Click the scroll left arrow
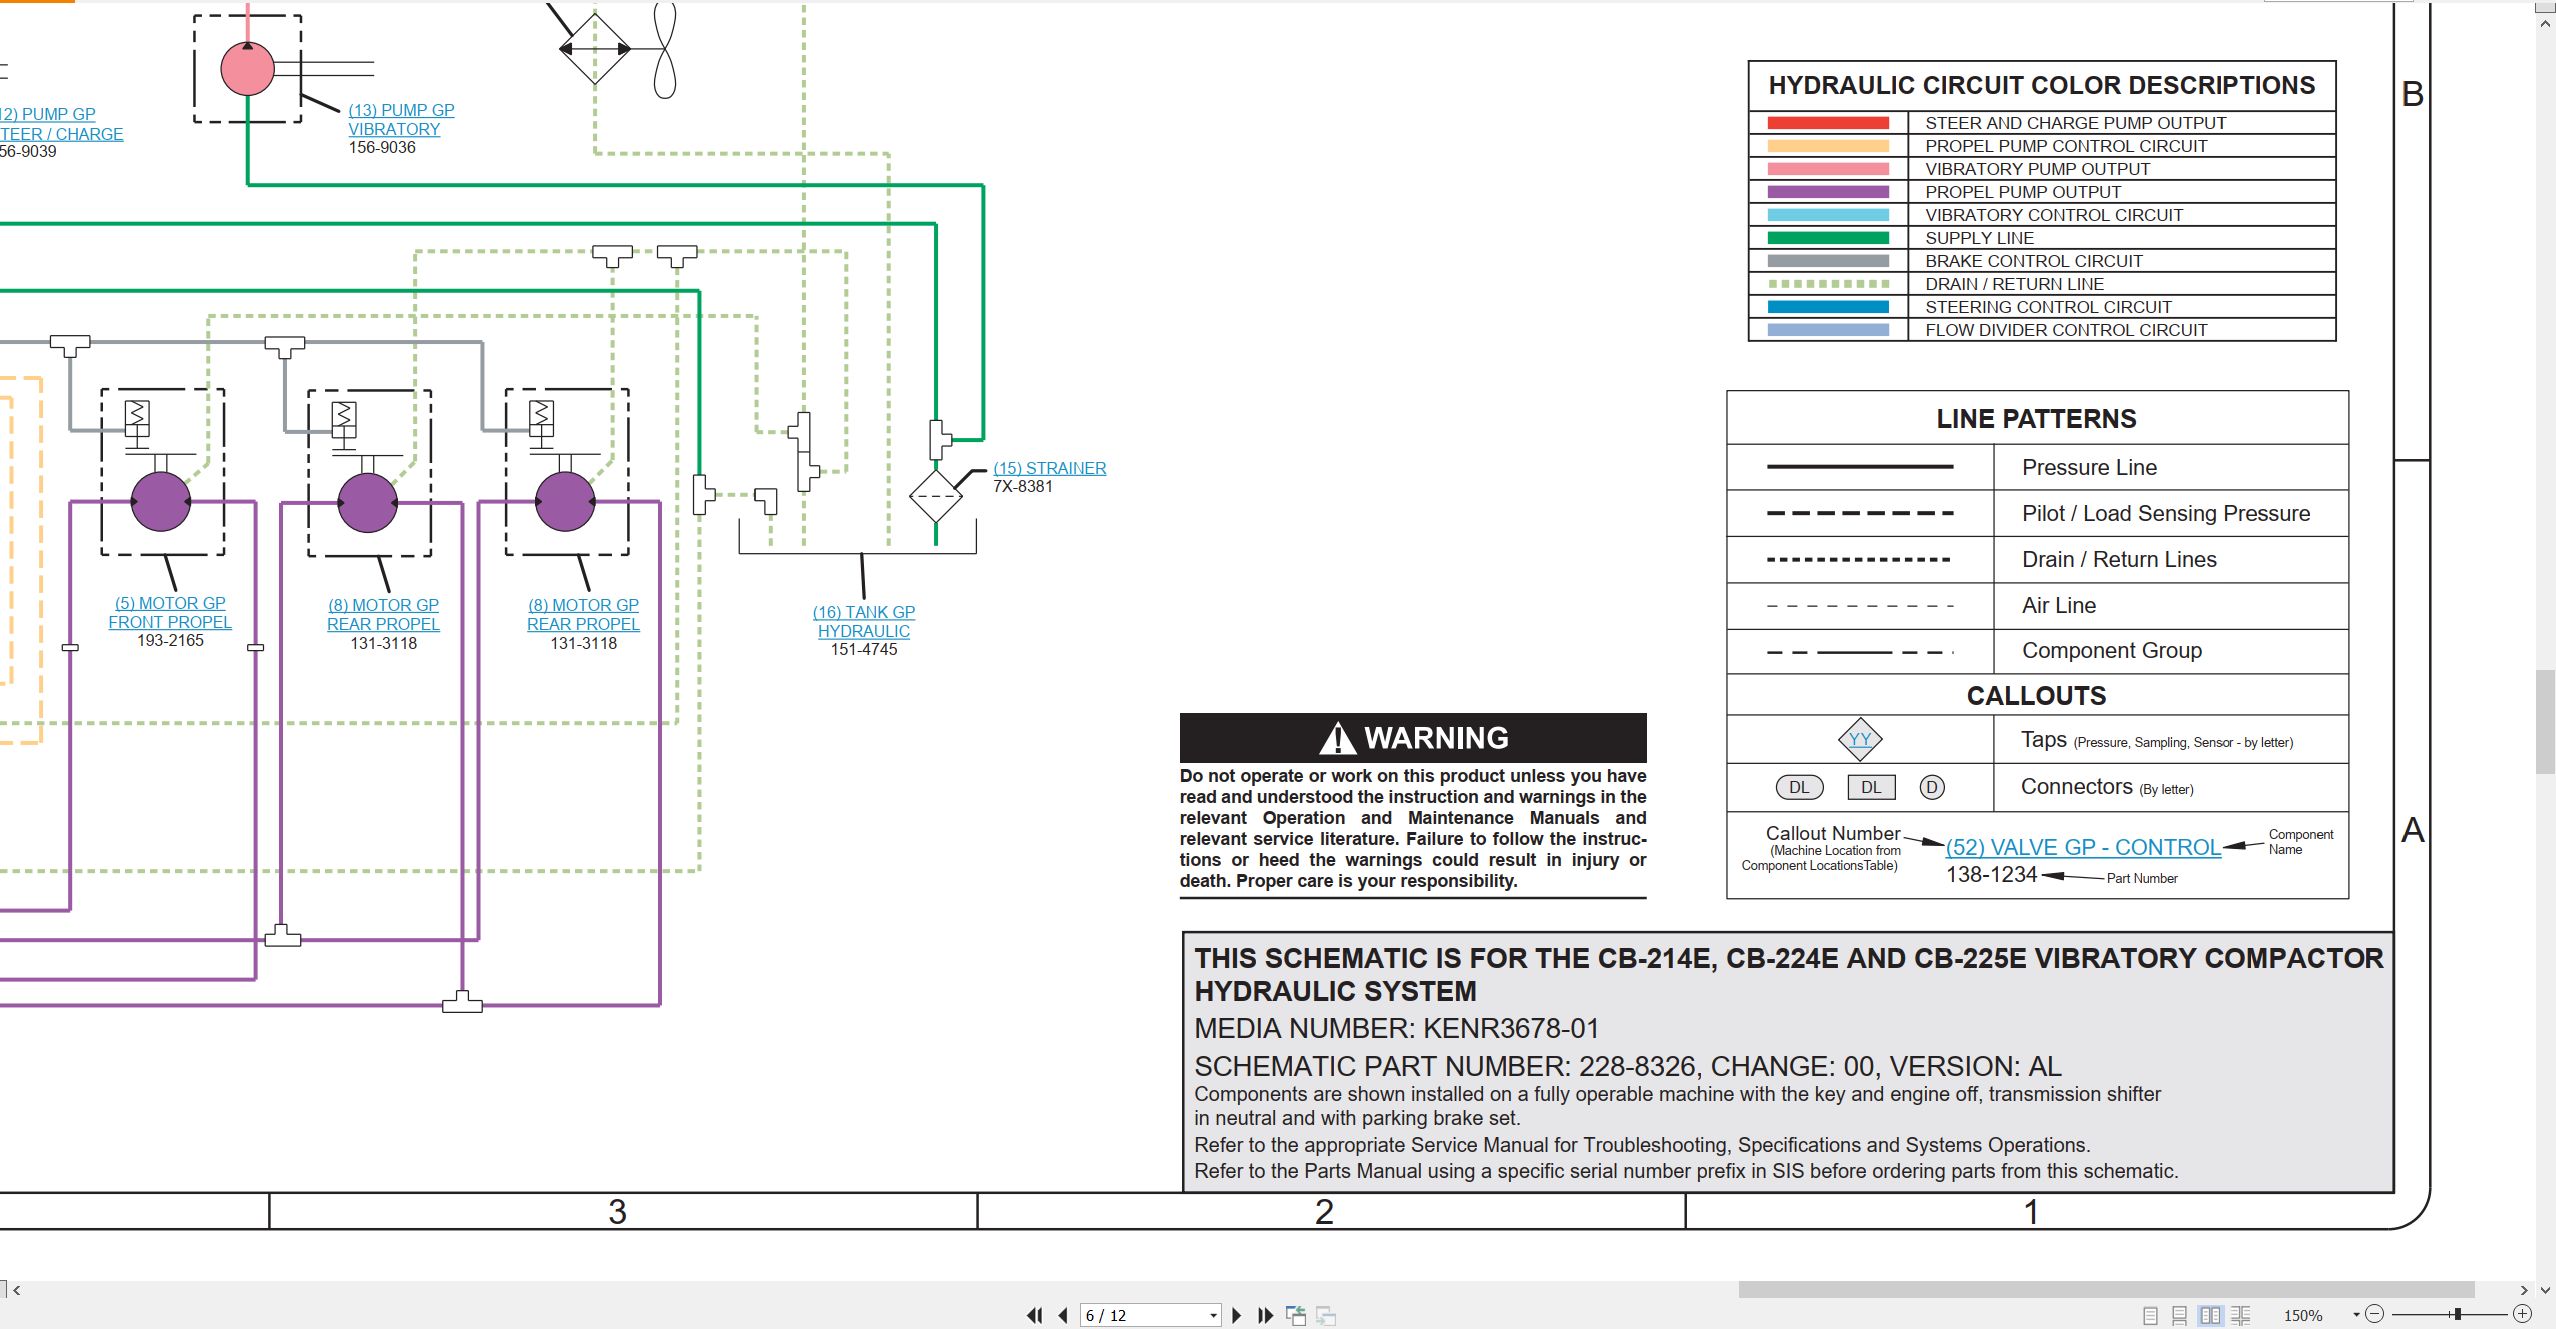This screenshot has width=2556, height=1329. 17,1290
